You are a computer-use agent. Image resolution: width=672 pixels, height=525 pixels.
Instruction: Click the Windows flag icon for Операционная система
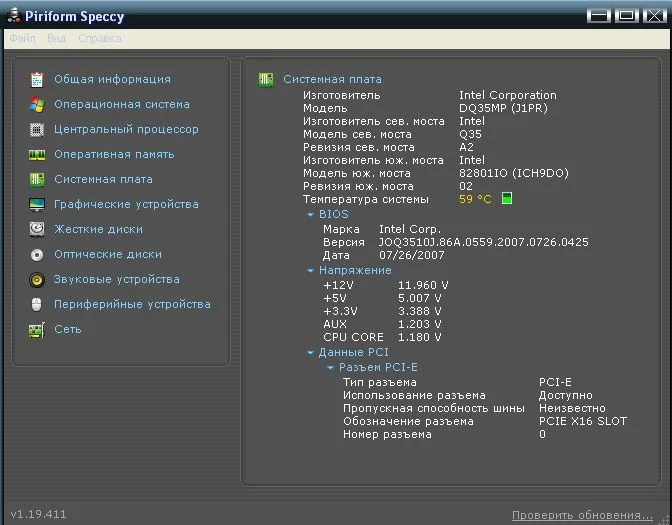[x=37, y=105]
